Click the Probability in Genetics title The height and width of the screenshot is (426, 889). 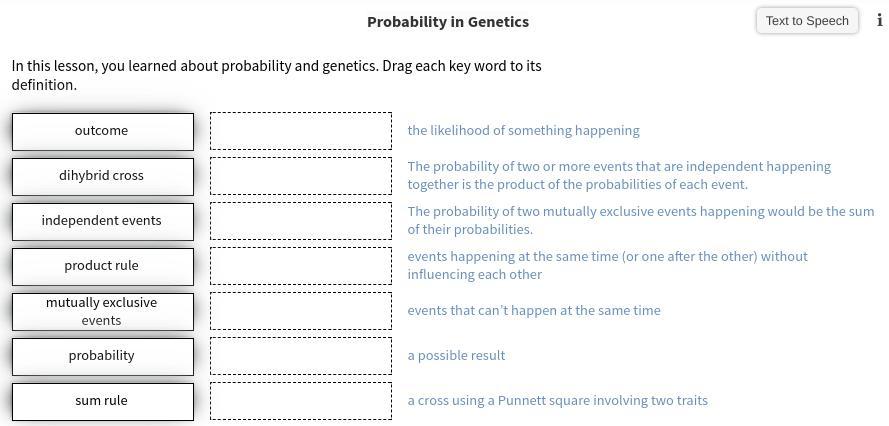(x=447, y=21)
